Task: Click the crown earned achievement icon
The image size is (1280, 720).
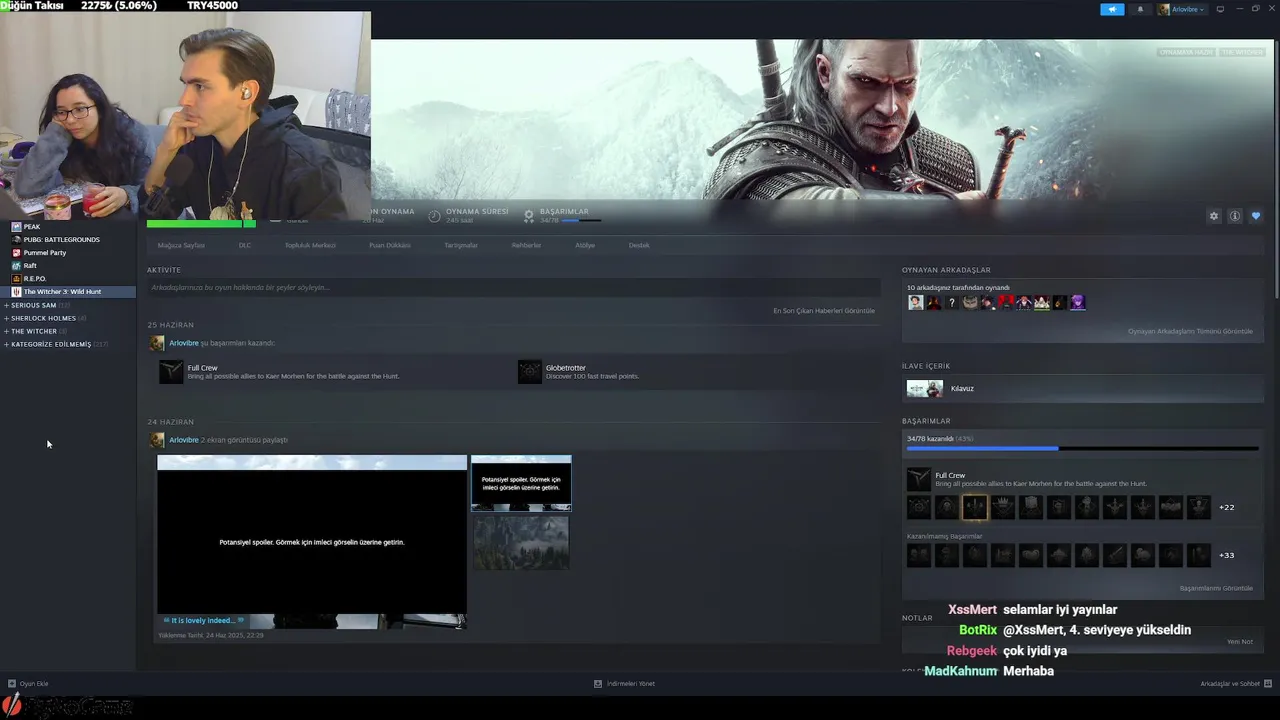Action: tap(1003, 507)
